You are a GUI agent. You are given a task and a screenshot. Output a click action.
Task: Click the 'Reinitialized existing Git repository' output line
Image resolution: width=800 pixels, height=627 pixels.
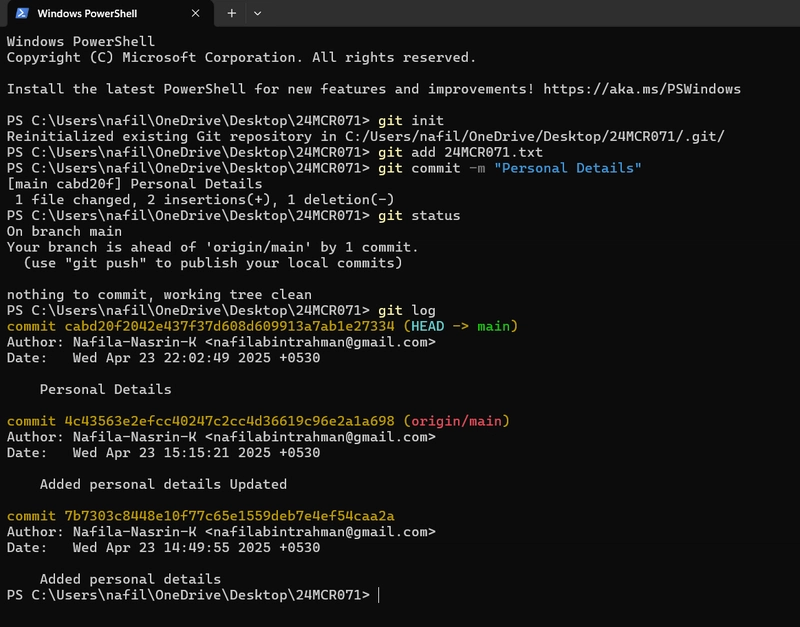pos(365,137)
